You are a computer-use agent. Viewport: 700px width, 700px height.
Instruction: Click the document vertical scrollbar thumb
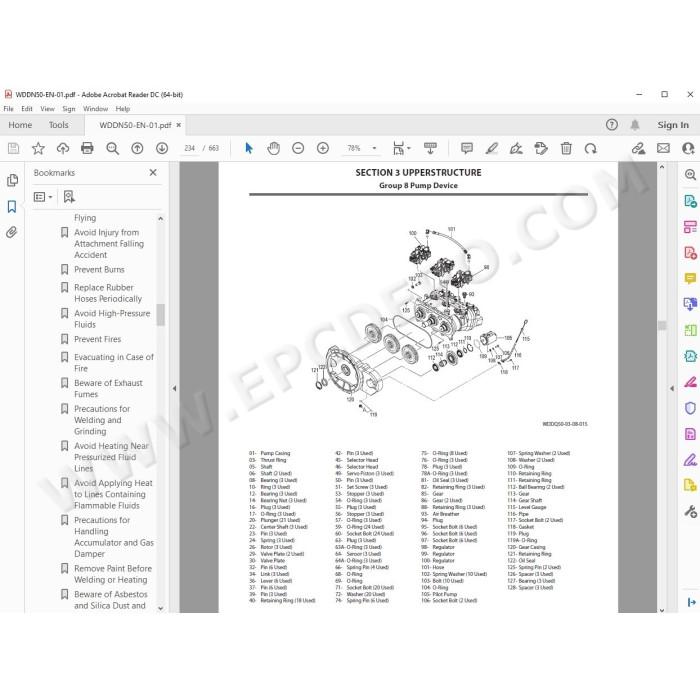(662, 325)
